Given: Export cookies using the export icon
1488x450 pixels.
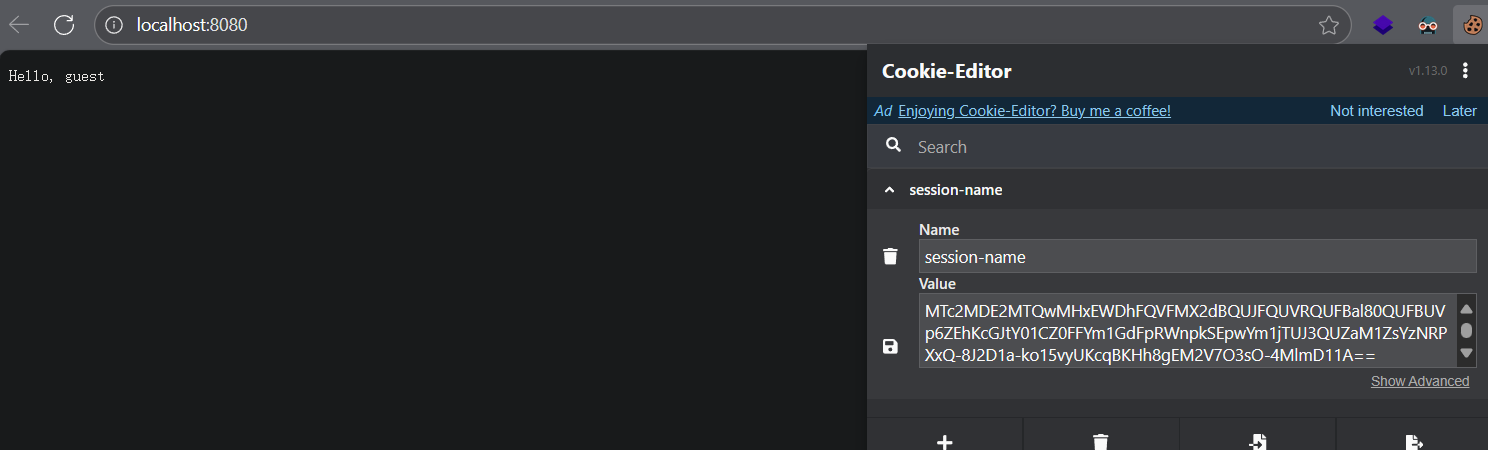Looking at the screenshot, I should (1413, 441).
